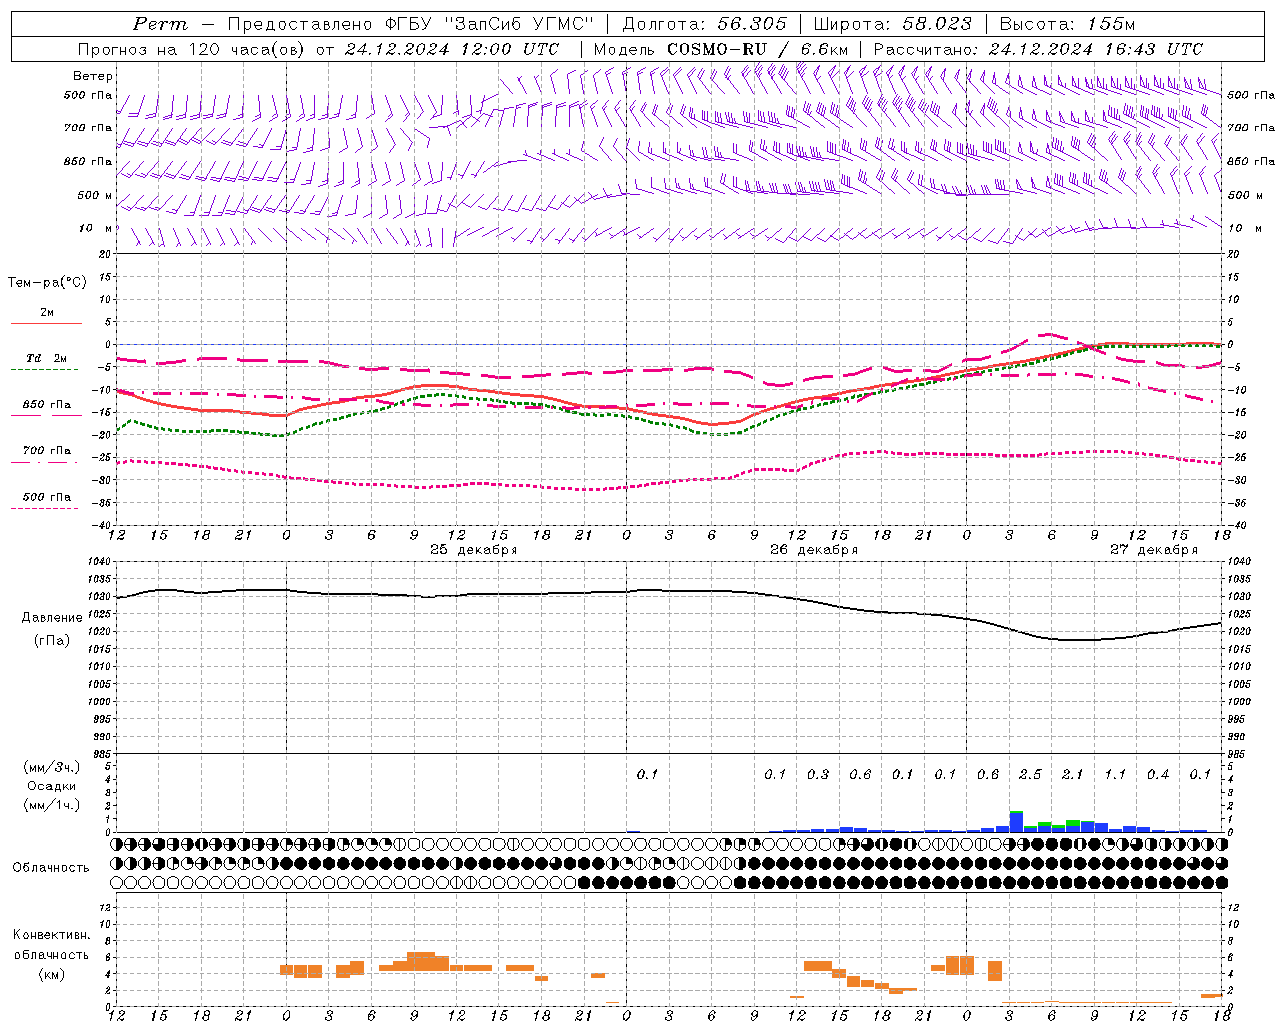Click the "Высота: 155м" header field
The image size is (1280, 1024).
pyautogui.click(x=1067, y=24)
